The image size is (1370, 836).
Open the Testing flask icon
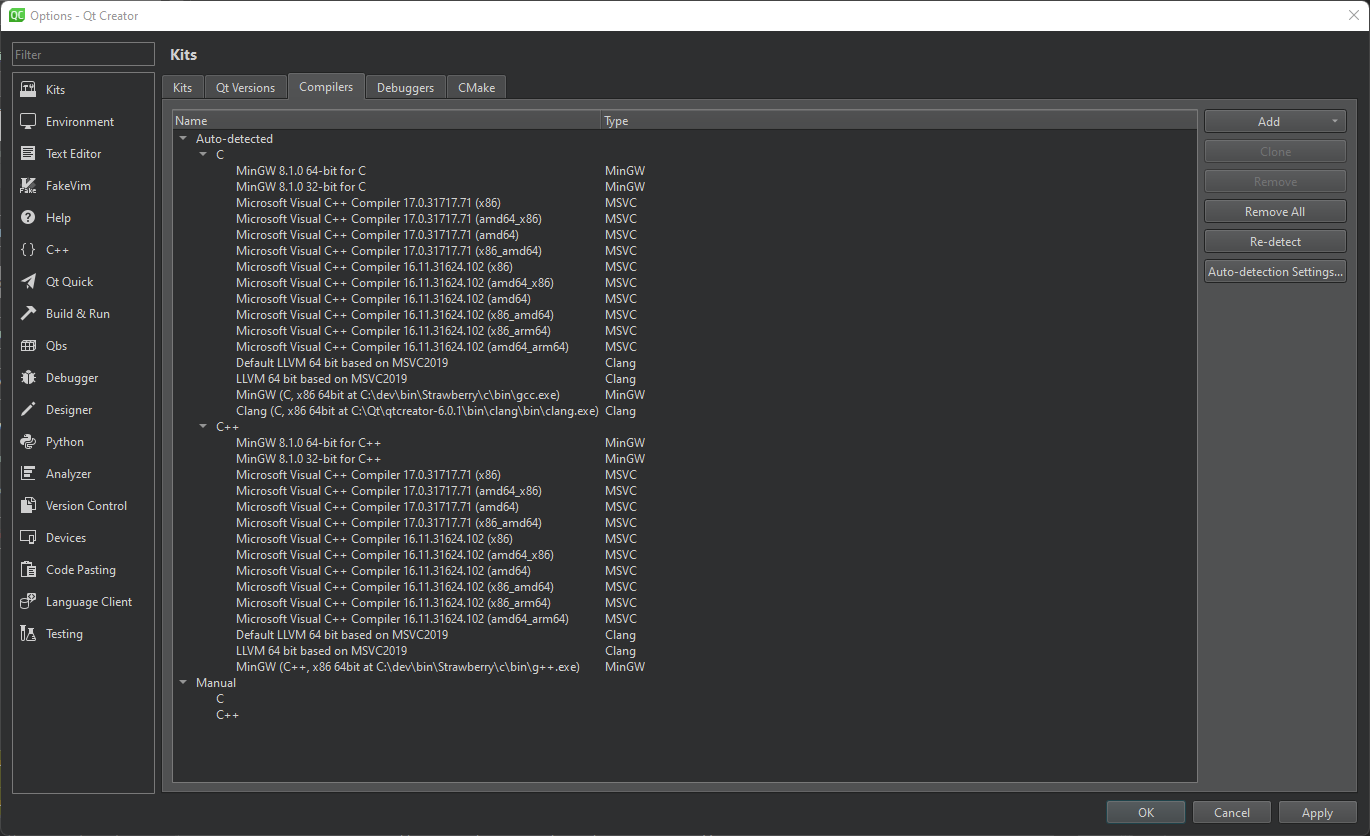click(28, 633)
